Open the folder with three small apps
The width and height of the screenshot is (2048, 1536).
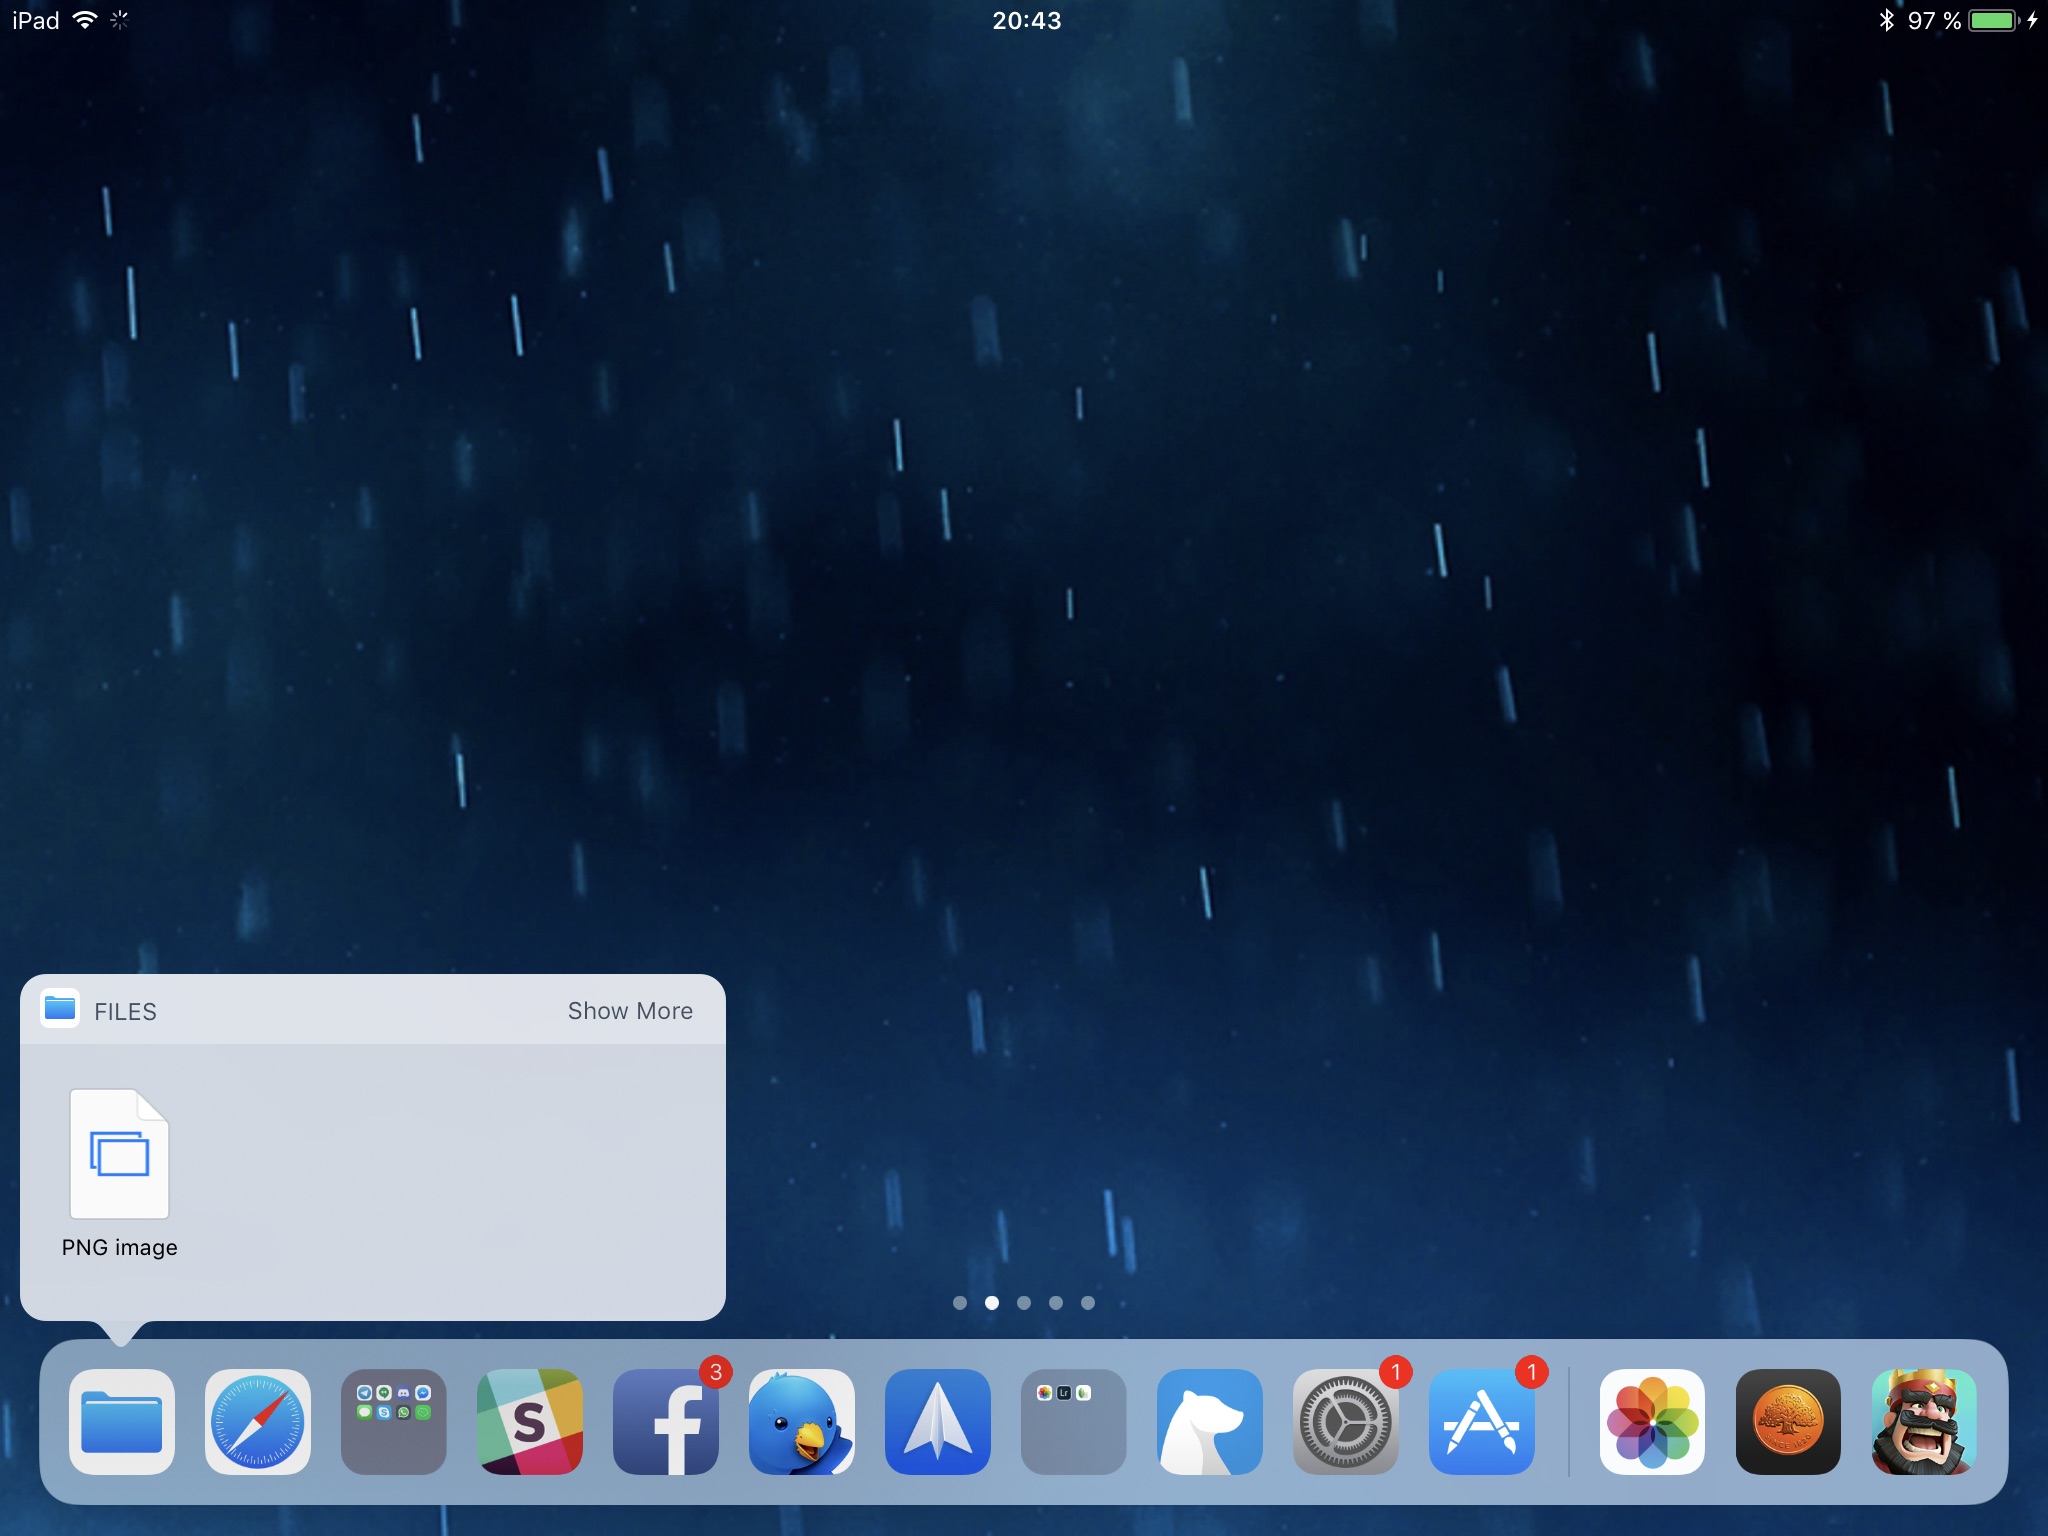tap(1073, 1421)
